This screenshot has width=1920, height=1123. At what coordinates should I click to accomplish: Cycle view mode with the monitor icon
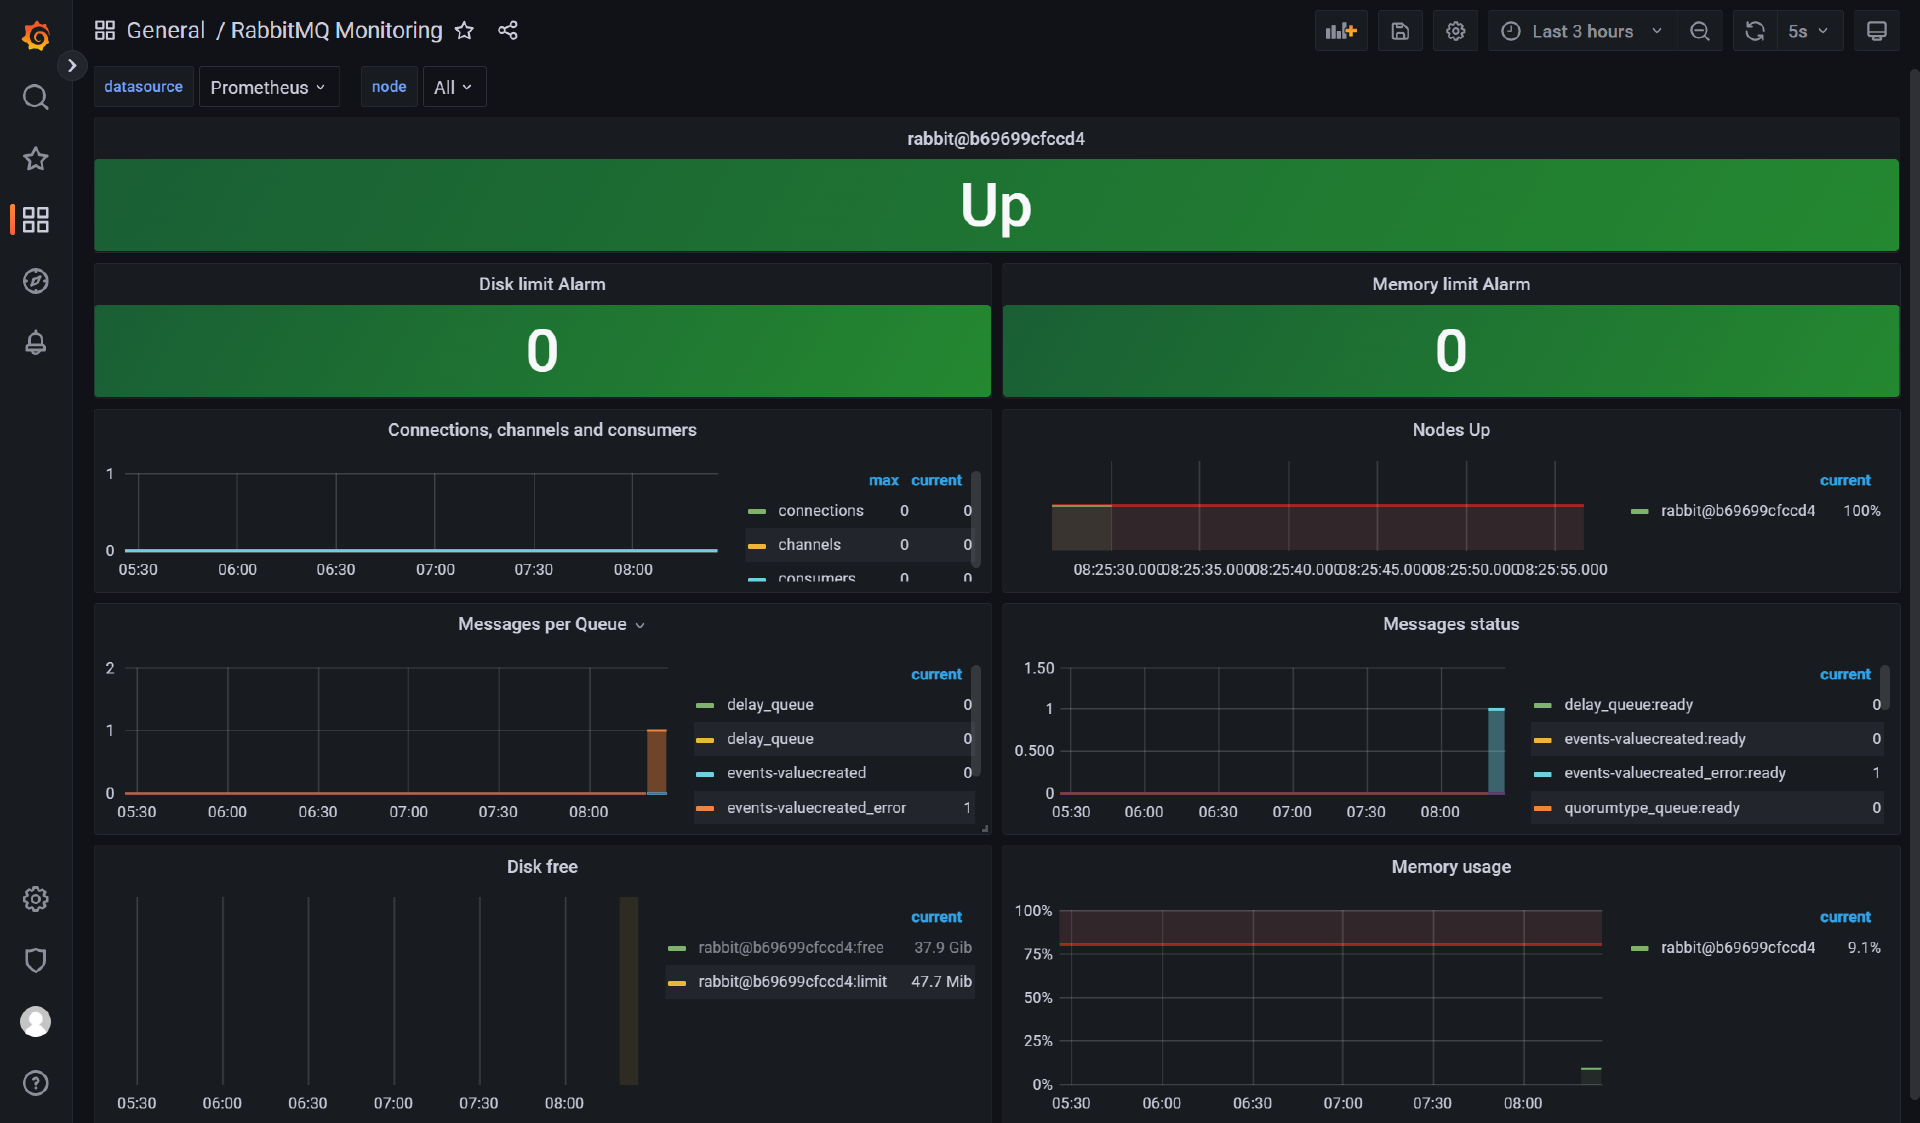1876,31
